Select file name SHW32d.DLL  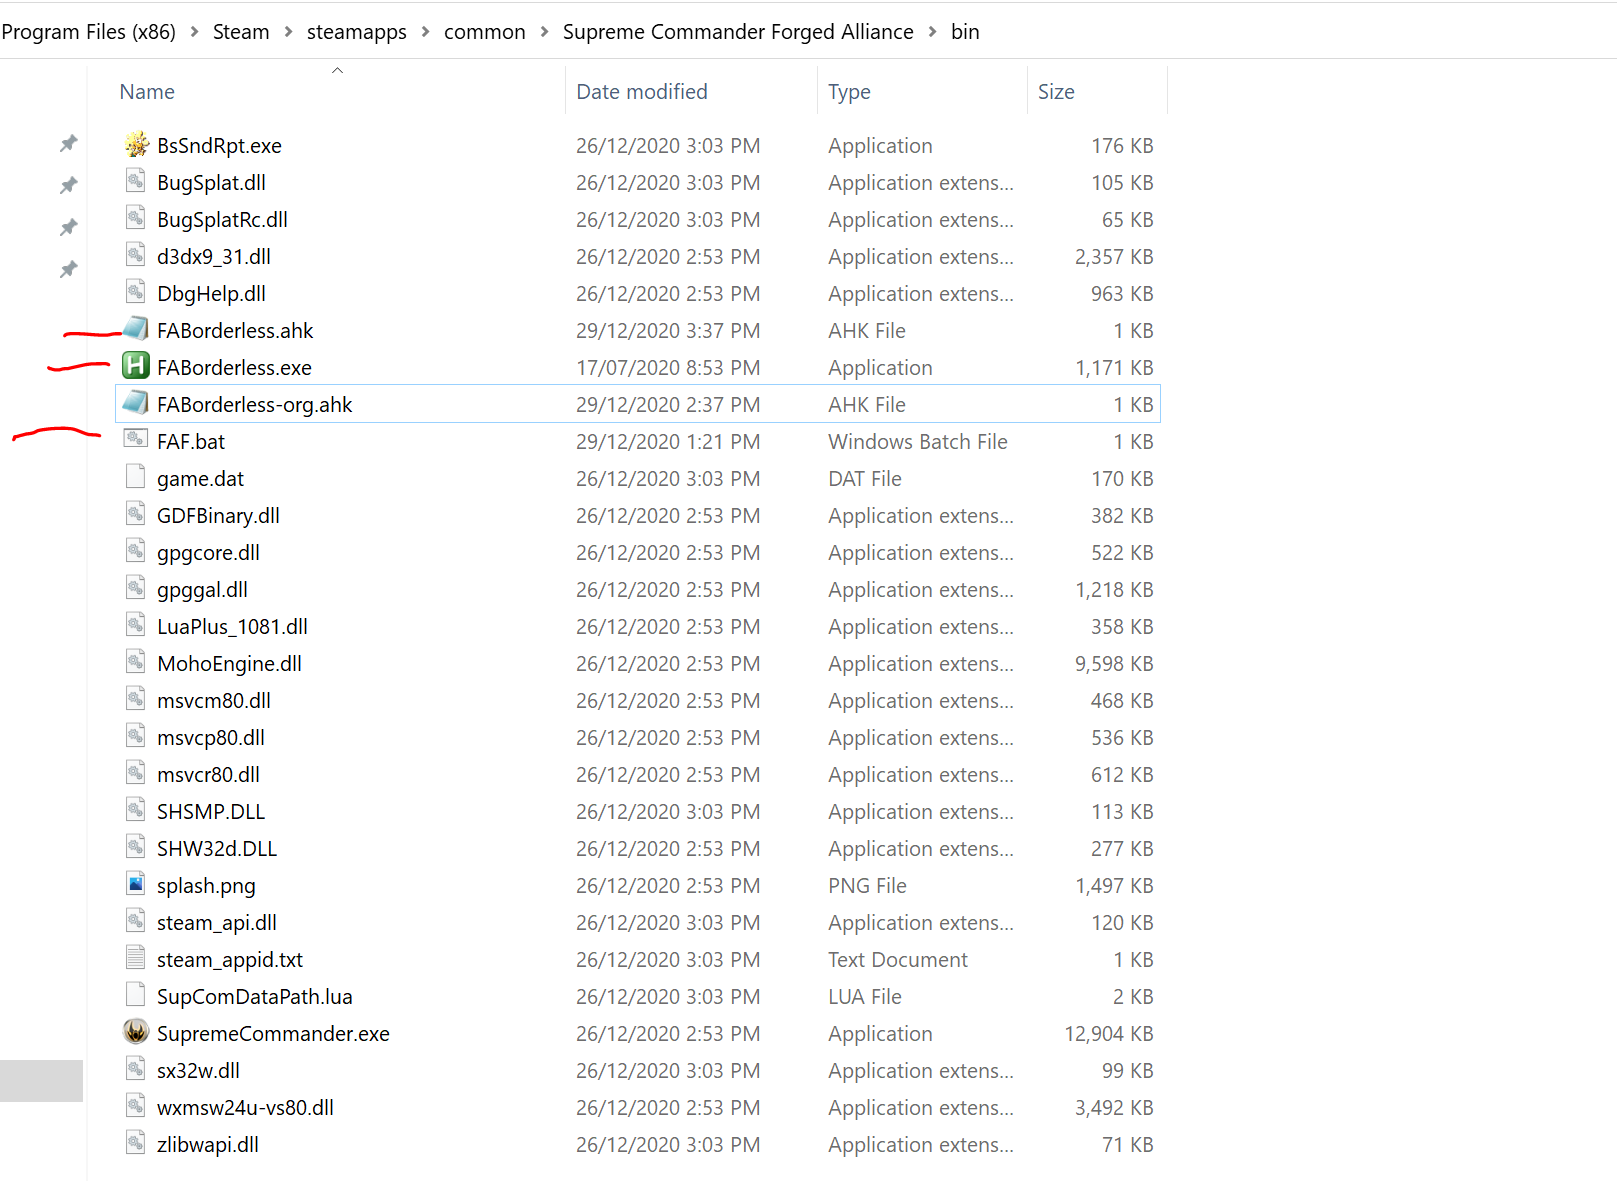[217, 849]
